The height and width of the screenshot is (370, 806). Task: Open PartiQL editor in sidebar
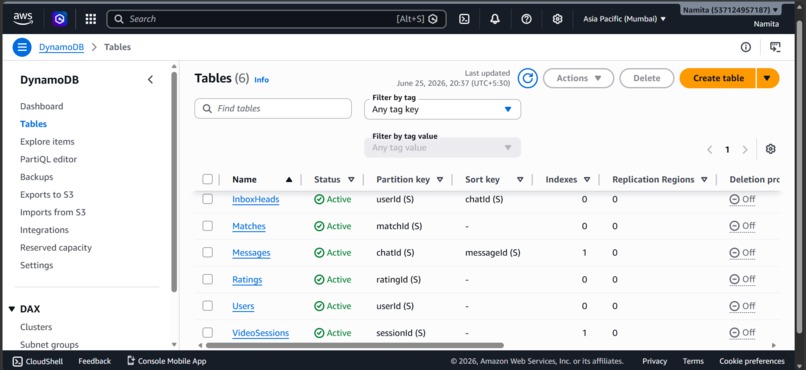tap(48, 159)
